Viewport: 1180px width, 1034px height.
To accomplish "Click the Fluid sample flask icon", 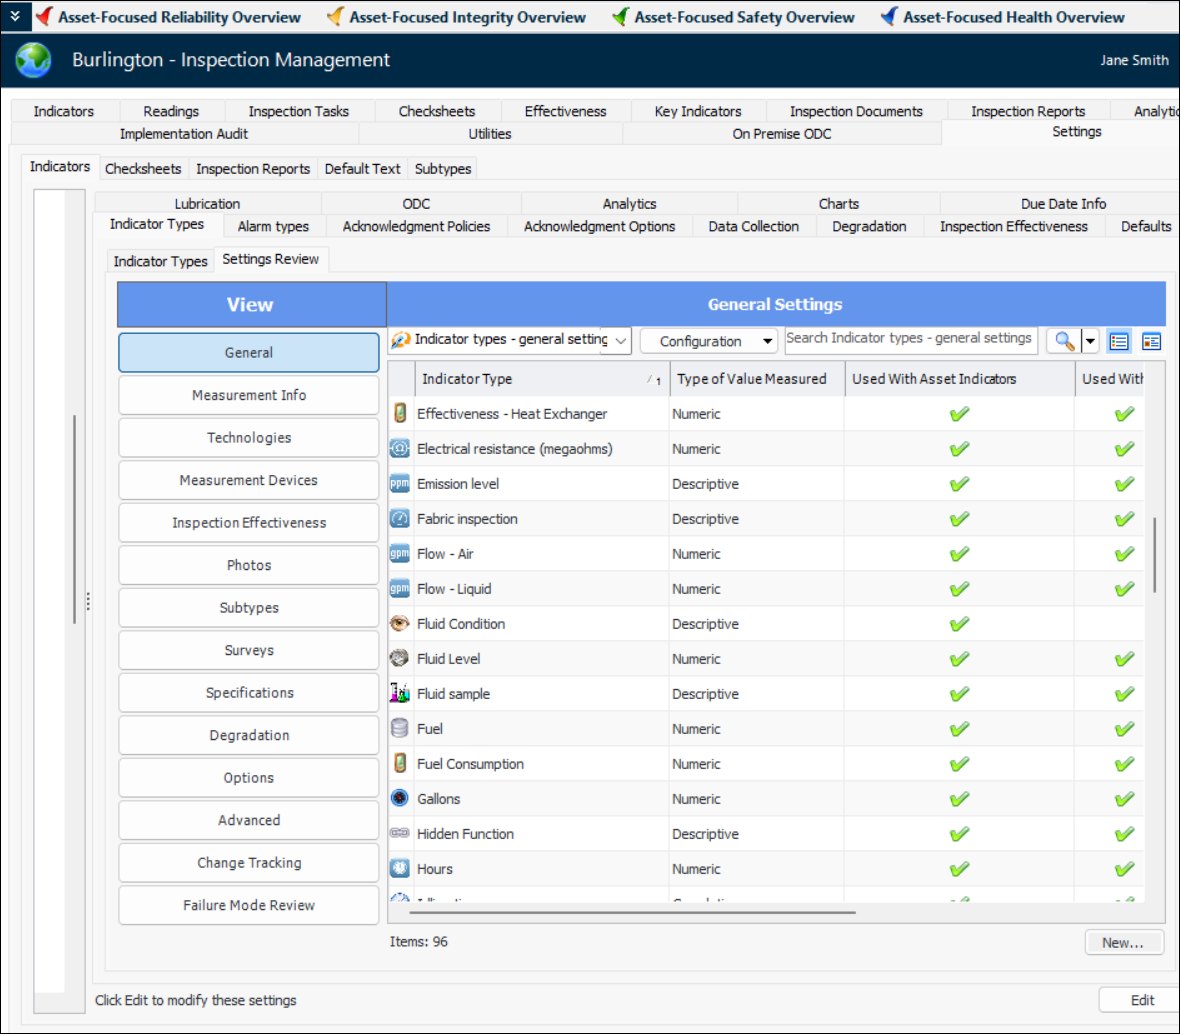I will coord(400,693).
